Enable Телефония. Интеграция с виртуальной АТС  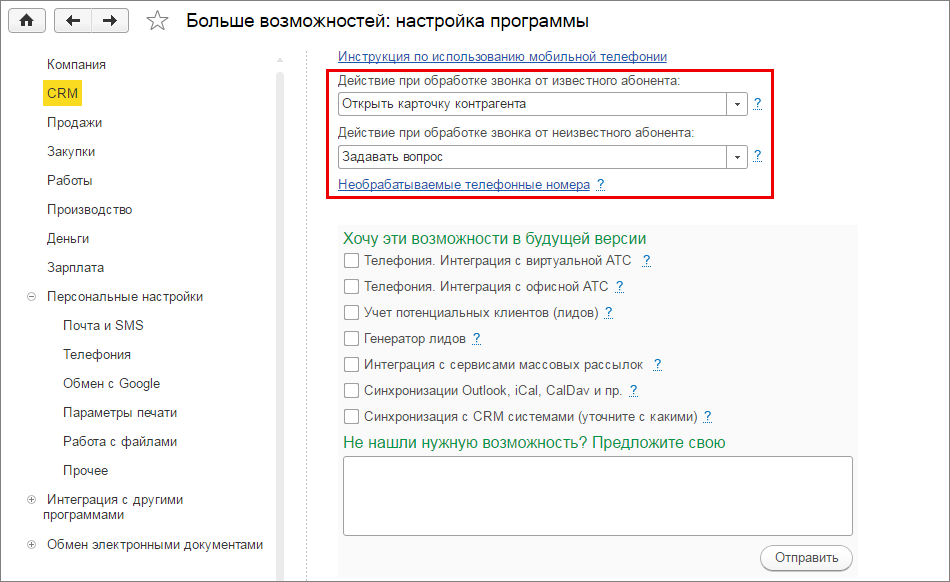pos(351,260)
